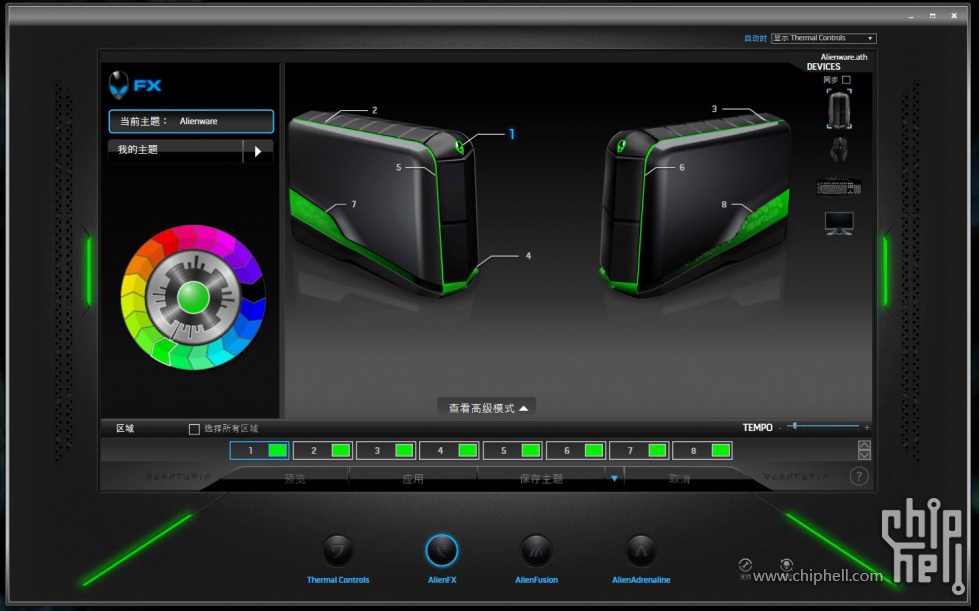The height and width of the screenshot is (611, 979).
Task: Open the blue arrow beside 保存主题
Action: point(614,479)
